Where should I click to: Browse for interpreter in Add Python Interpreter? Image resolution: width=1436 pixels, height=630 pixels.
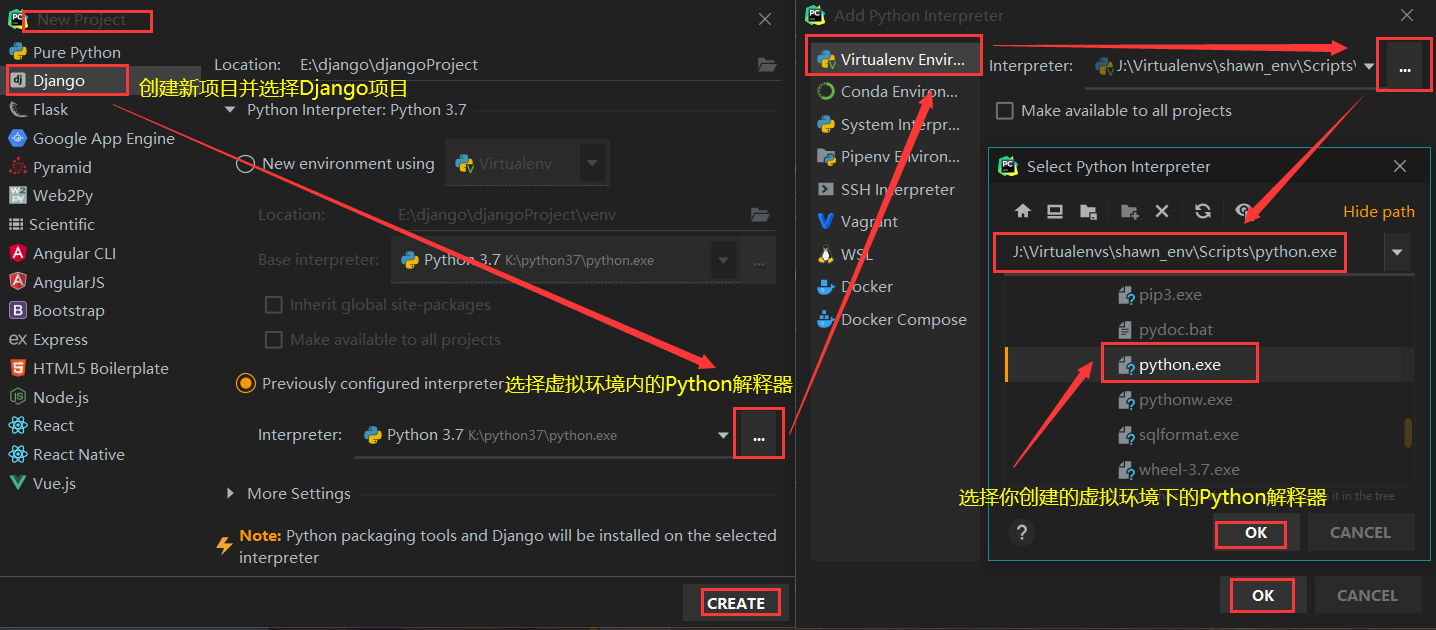click(x=1405, y=67)
